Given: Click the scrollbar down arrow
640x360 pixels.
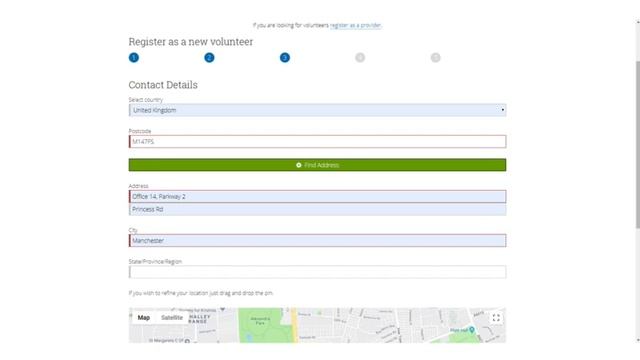Looking at the screenshot, I should coord(638,340).
